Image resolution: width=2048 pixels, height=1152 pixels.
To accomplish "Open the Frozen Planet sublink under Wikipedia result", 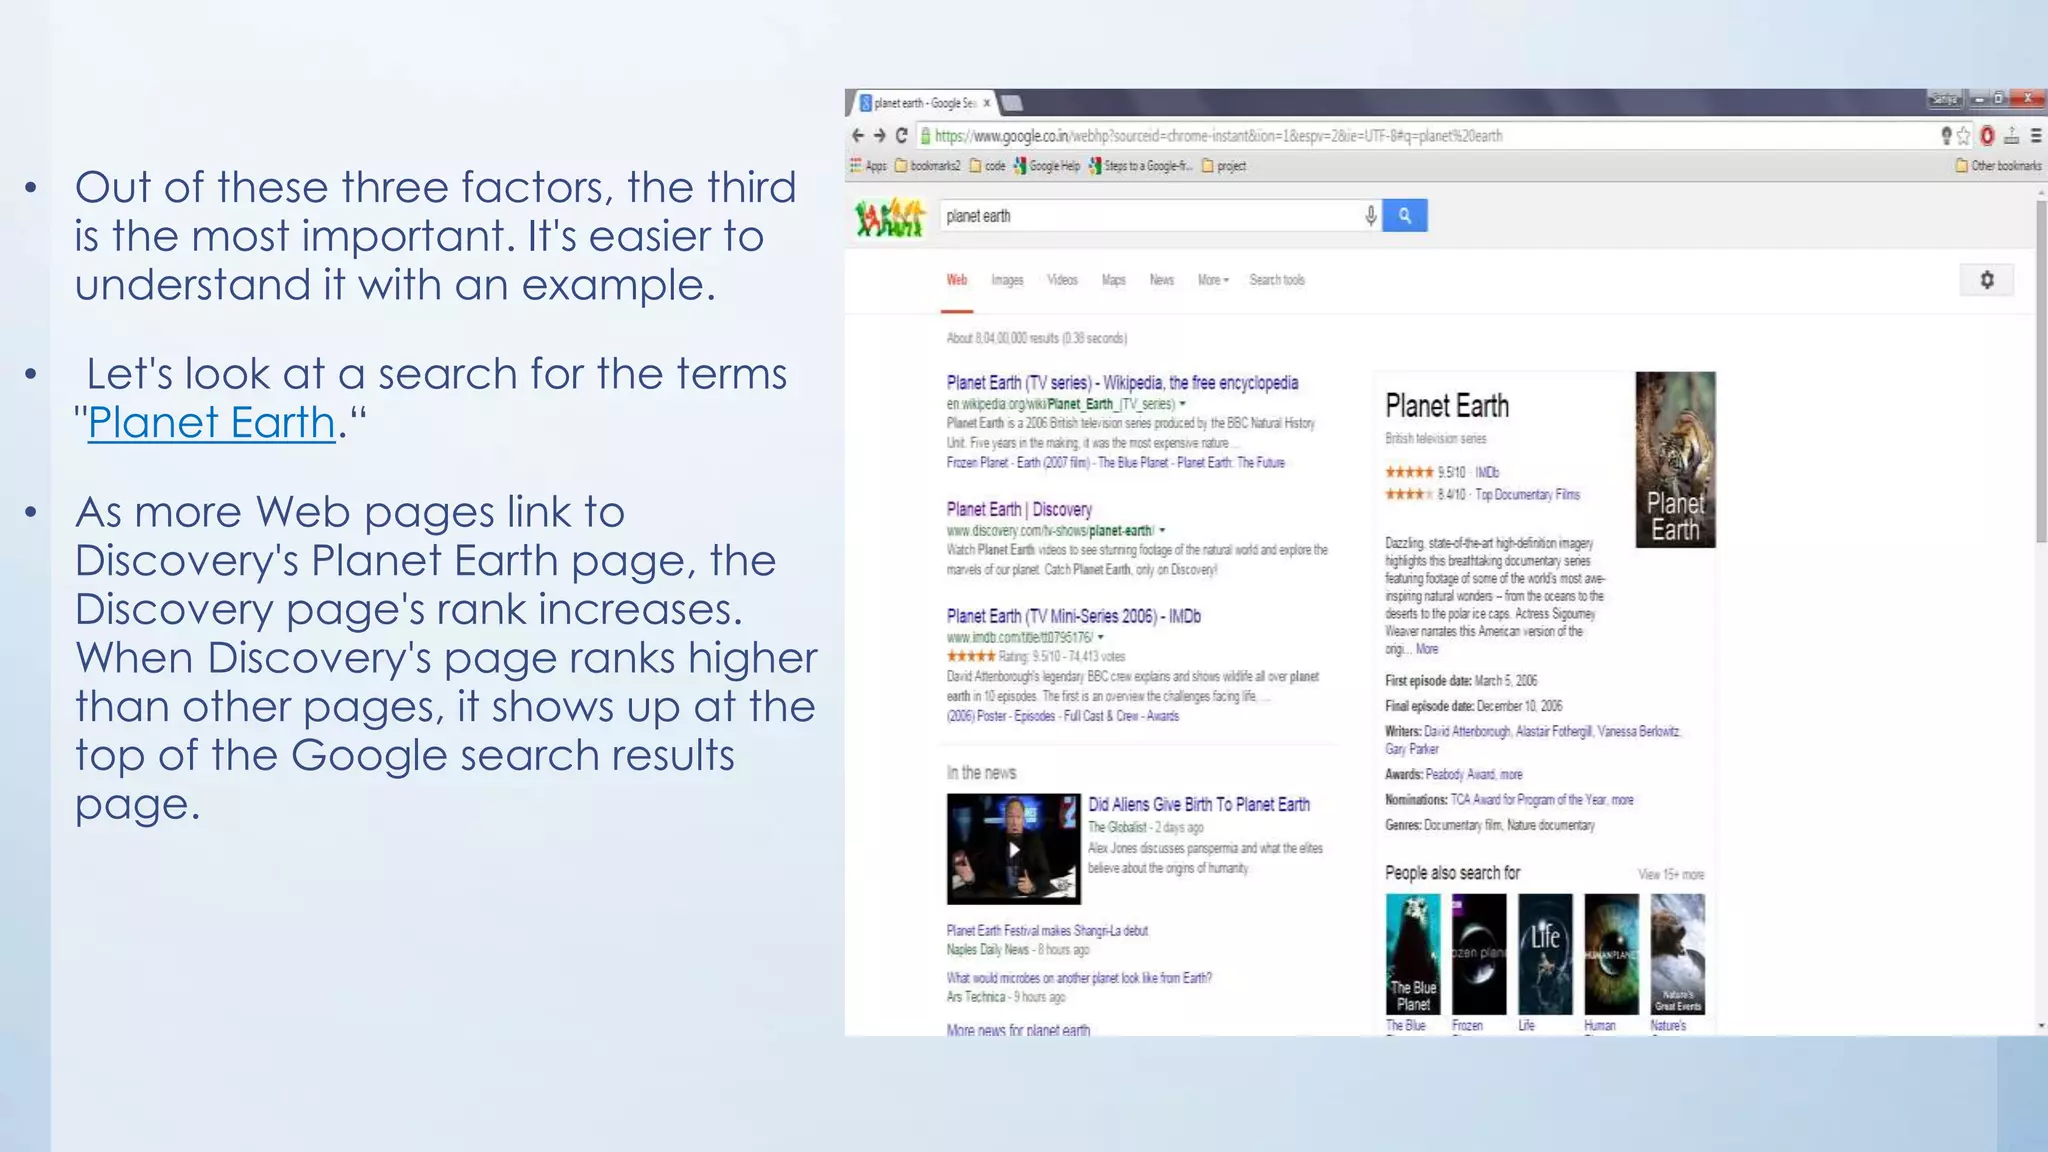I will pos(978,463).
